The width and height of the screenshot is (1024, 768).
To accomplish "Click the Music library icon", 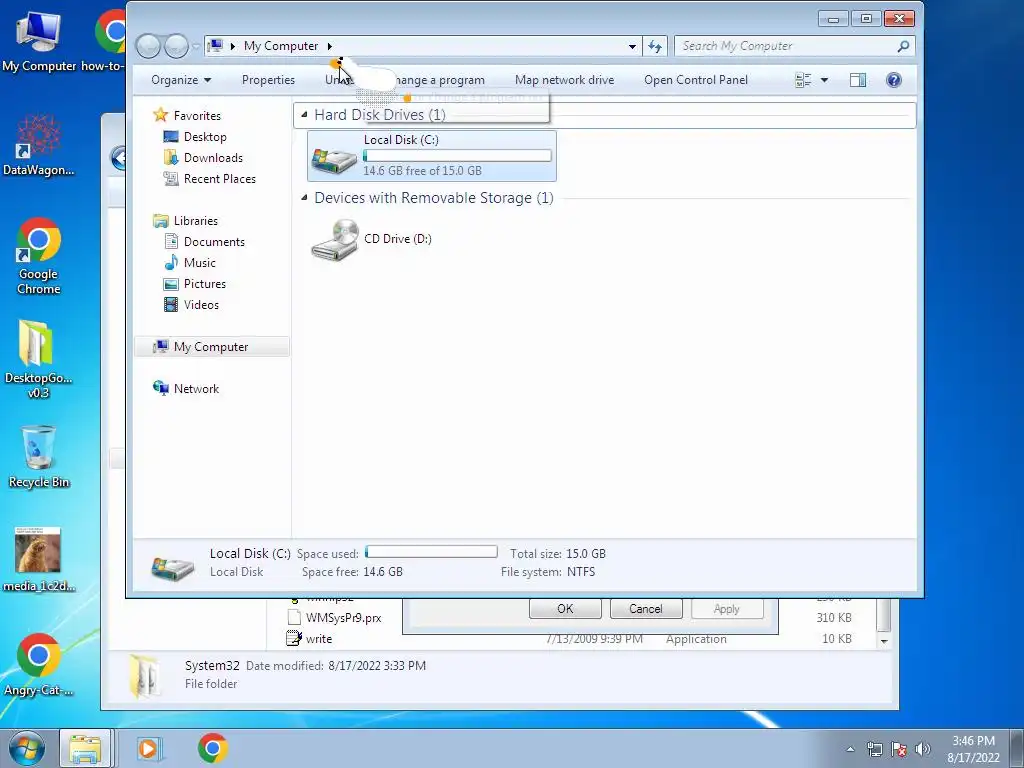I will [x=171, y=263].
